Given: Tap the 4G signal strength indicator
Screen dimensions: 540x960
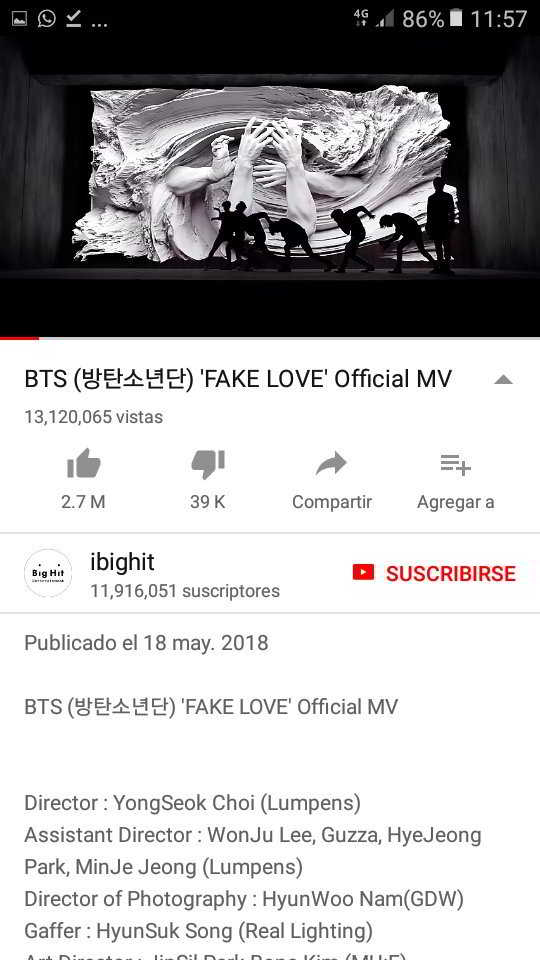Looking at the screenshot, I should (373, 19).
